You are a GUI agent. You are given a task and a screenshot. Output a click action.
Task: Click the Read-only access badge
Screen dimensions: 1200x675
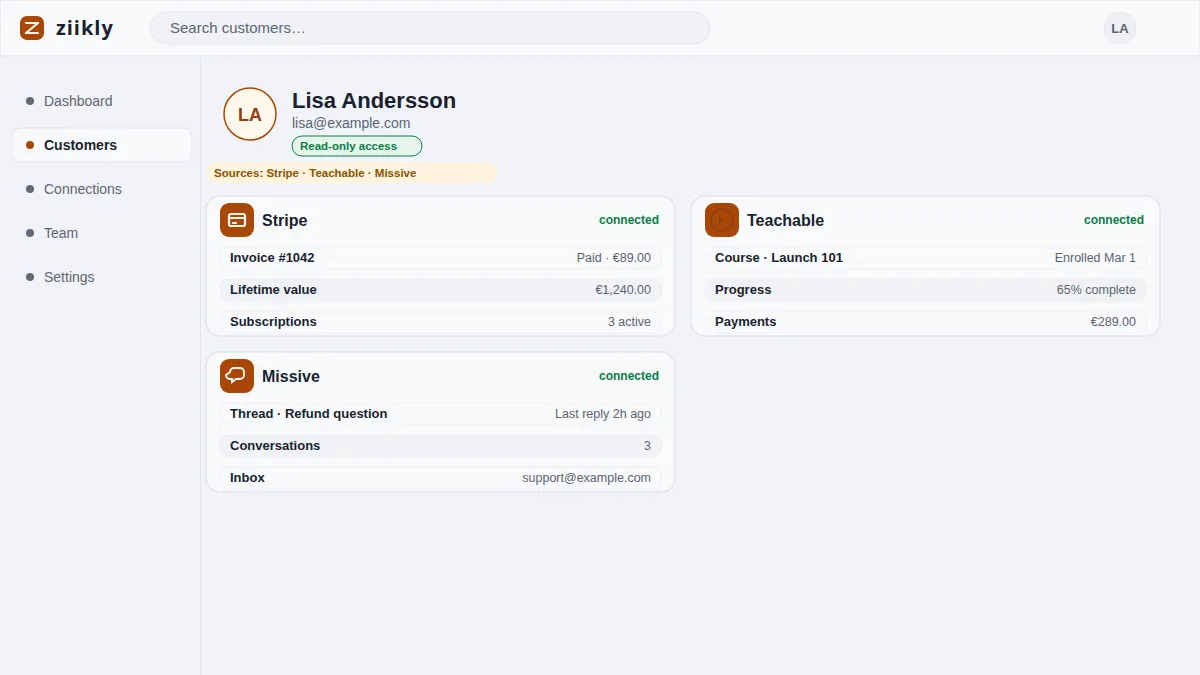point(357,146)
